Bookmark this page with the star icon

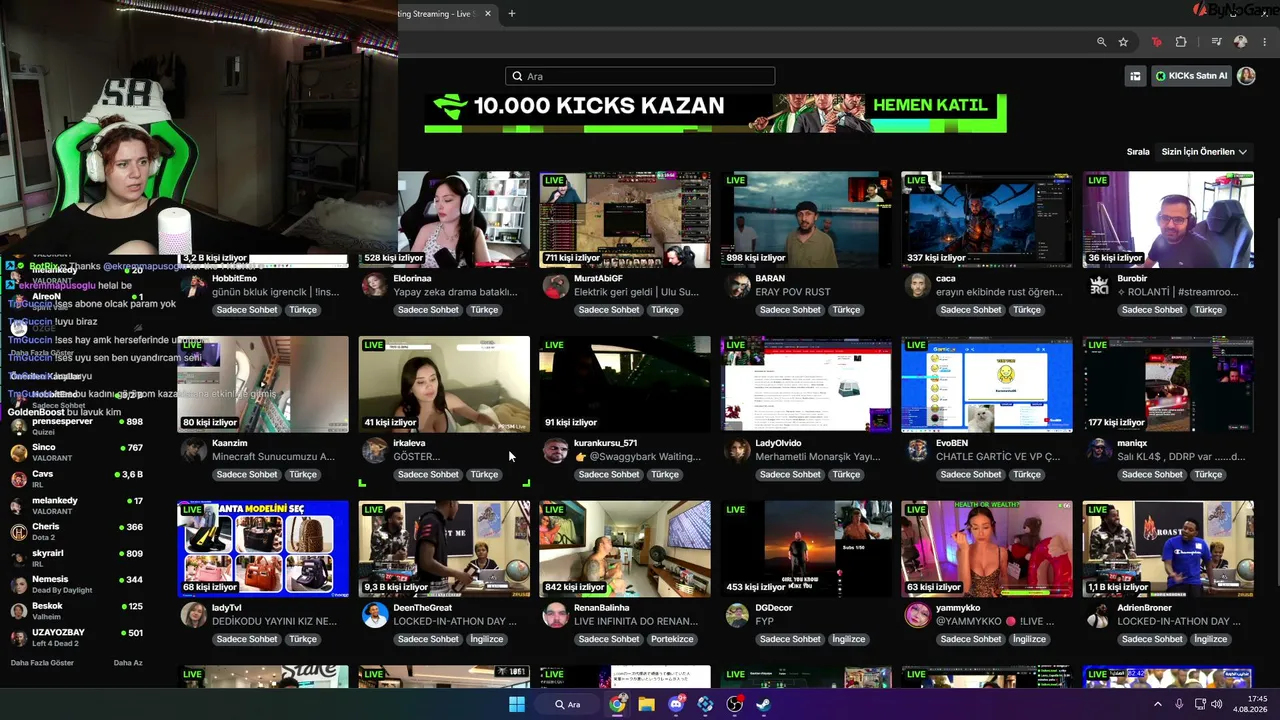point(1123,42)
